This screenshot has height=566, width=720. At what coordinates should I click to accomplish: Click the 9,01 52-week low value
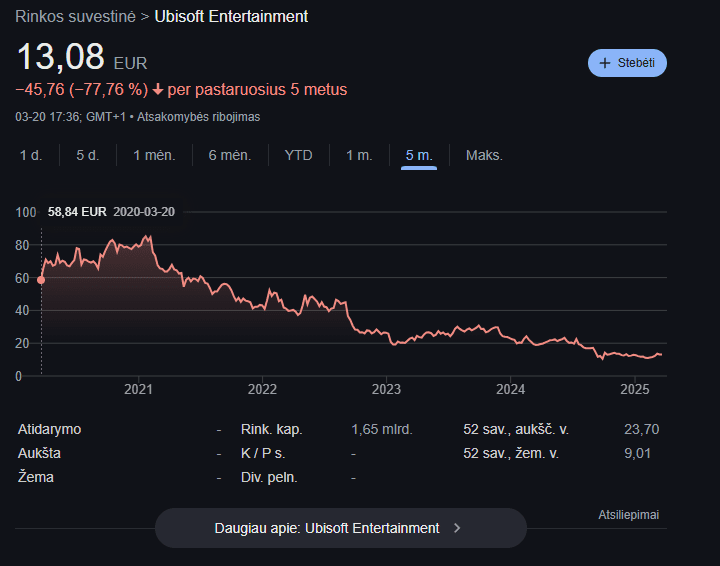(637, 454)
